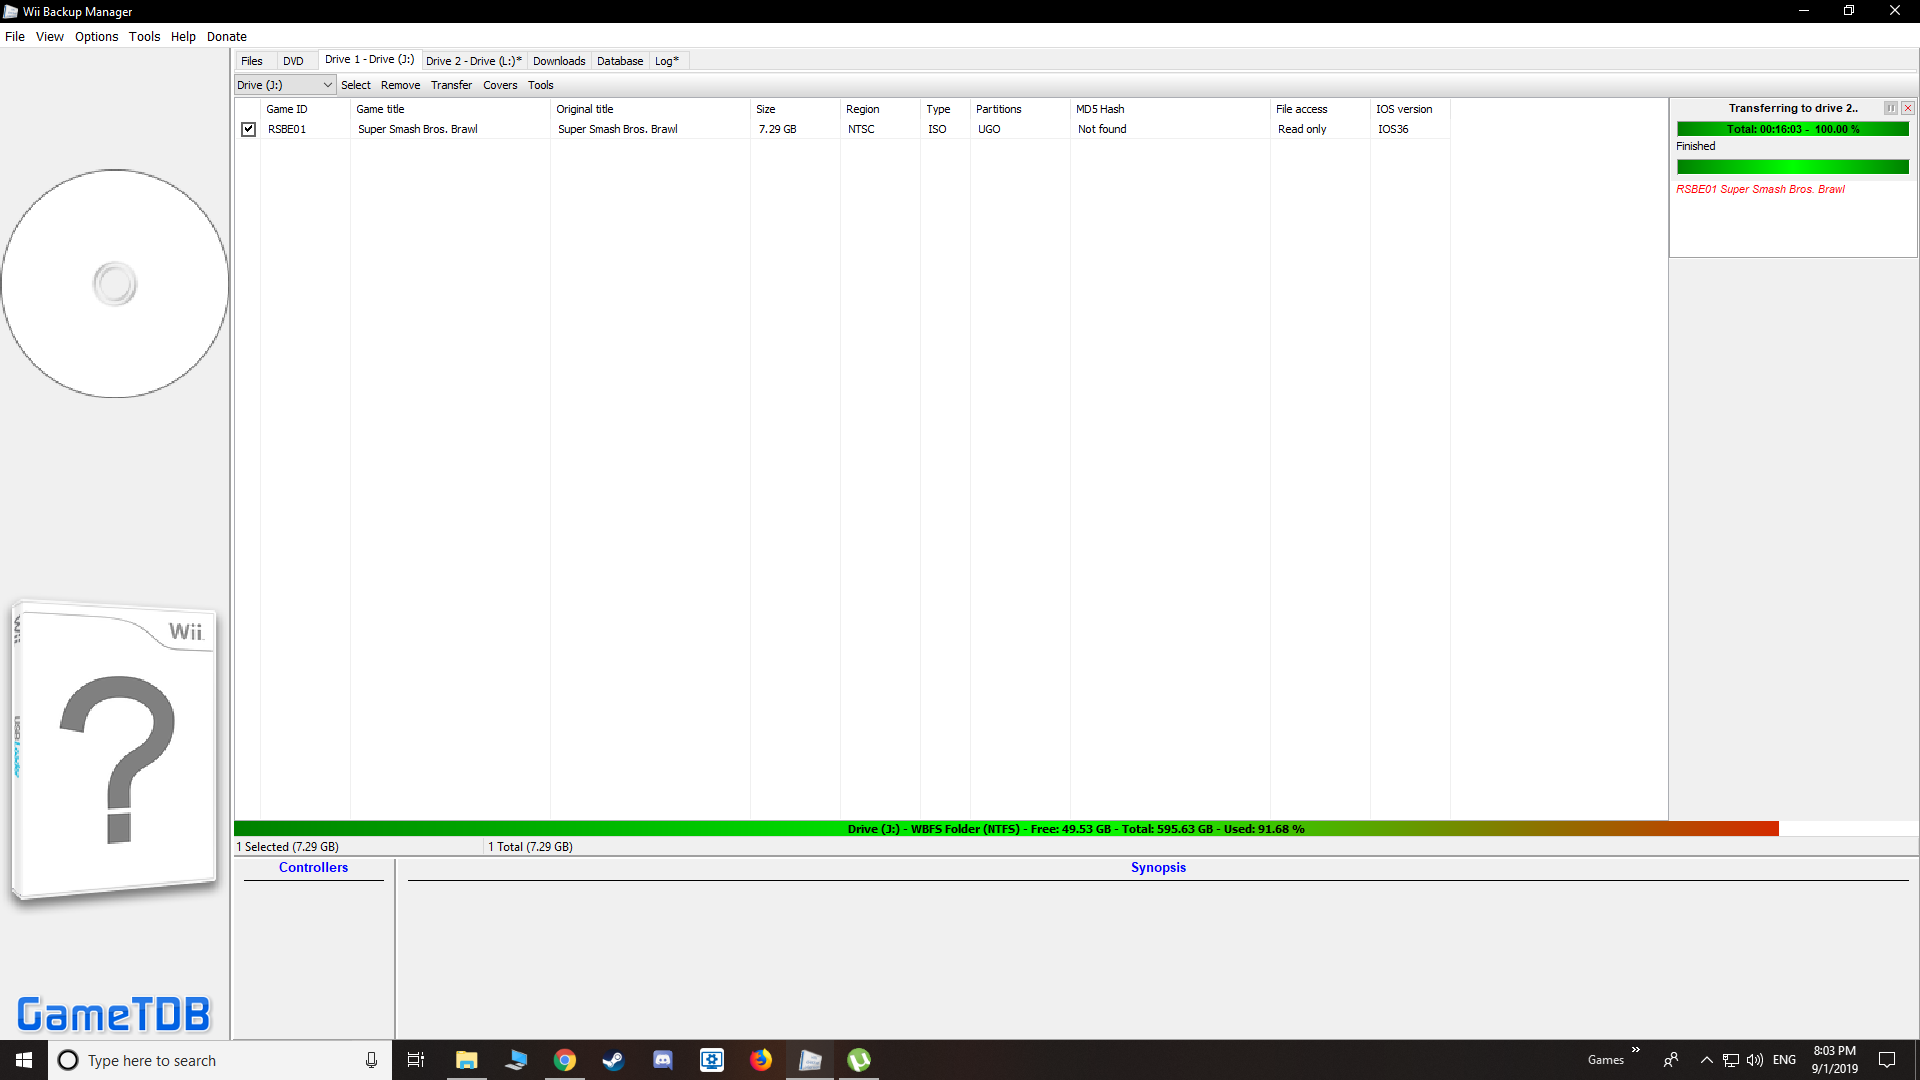Open the File menu
The width and height of the screenshot is (1920, 1080).
[15, 37]
